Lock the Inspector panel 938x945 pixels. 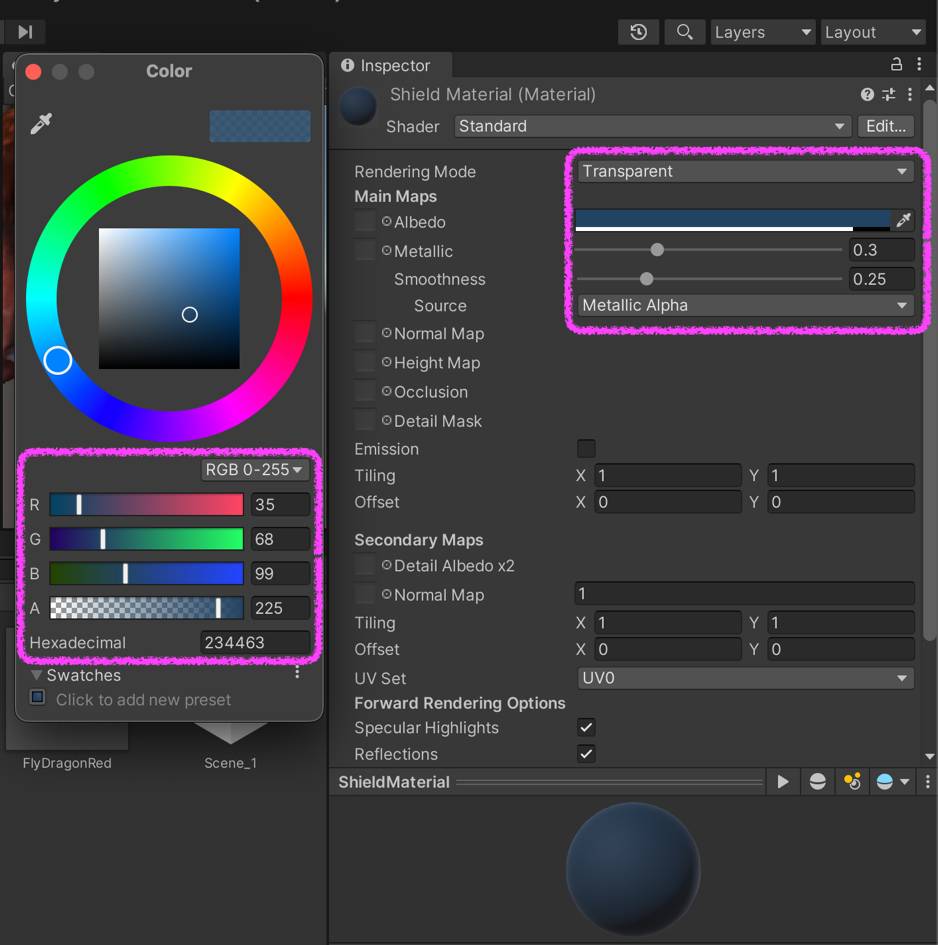pos(896,65)
